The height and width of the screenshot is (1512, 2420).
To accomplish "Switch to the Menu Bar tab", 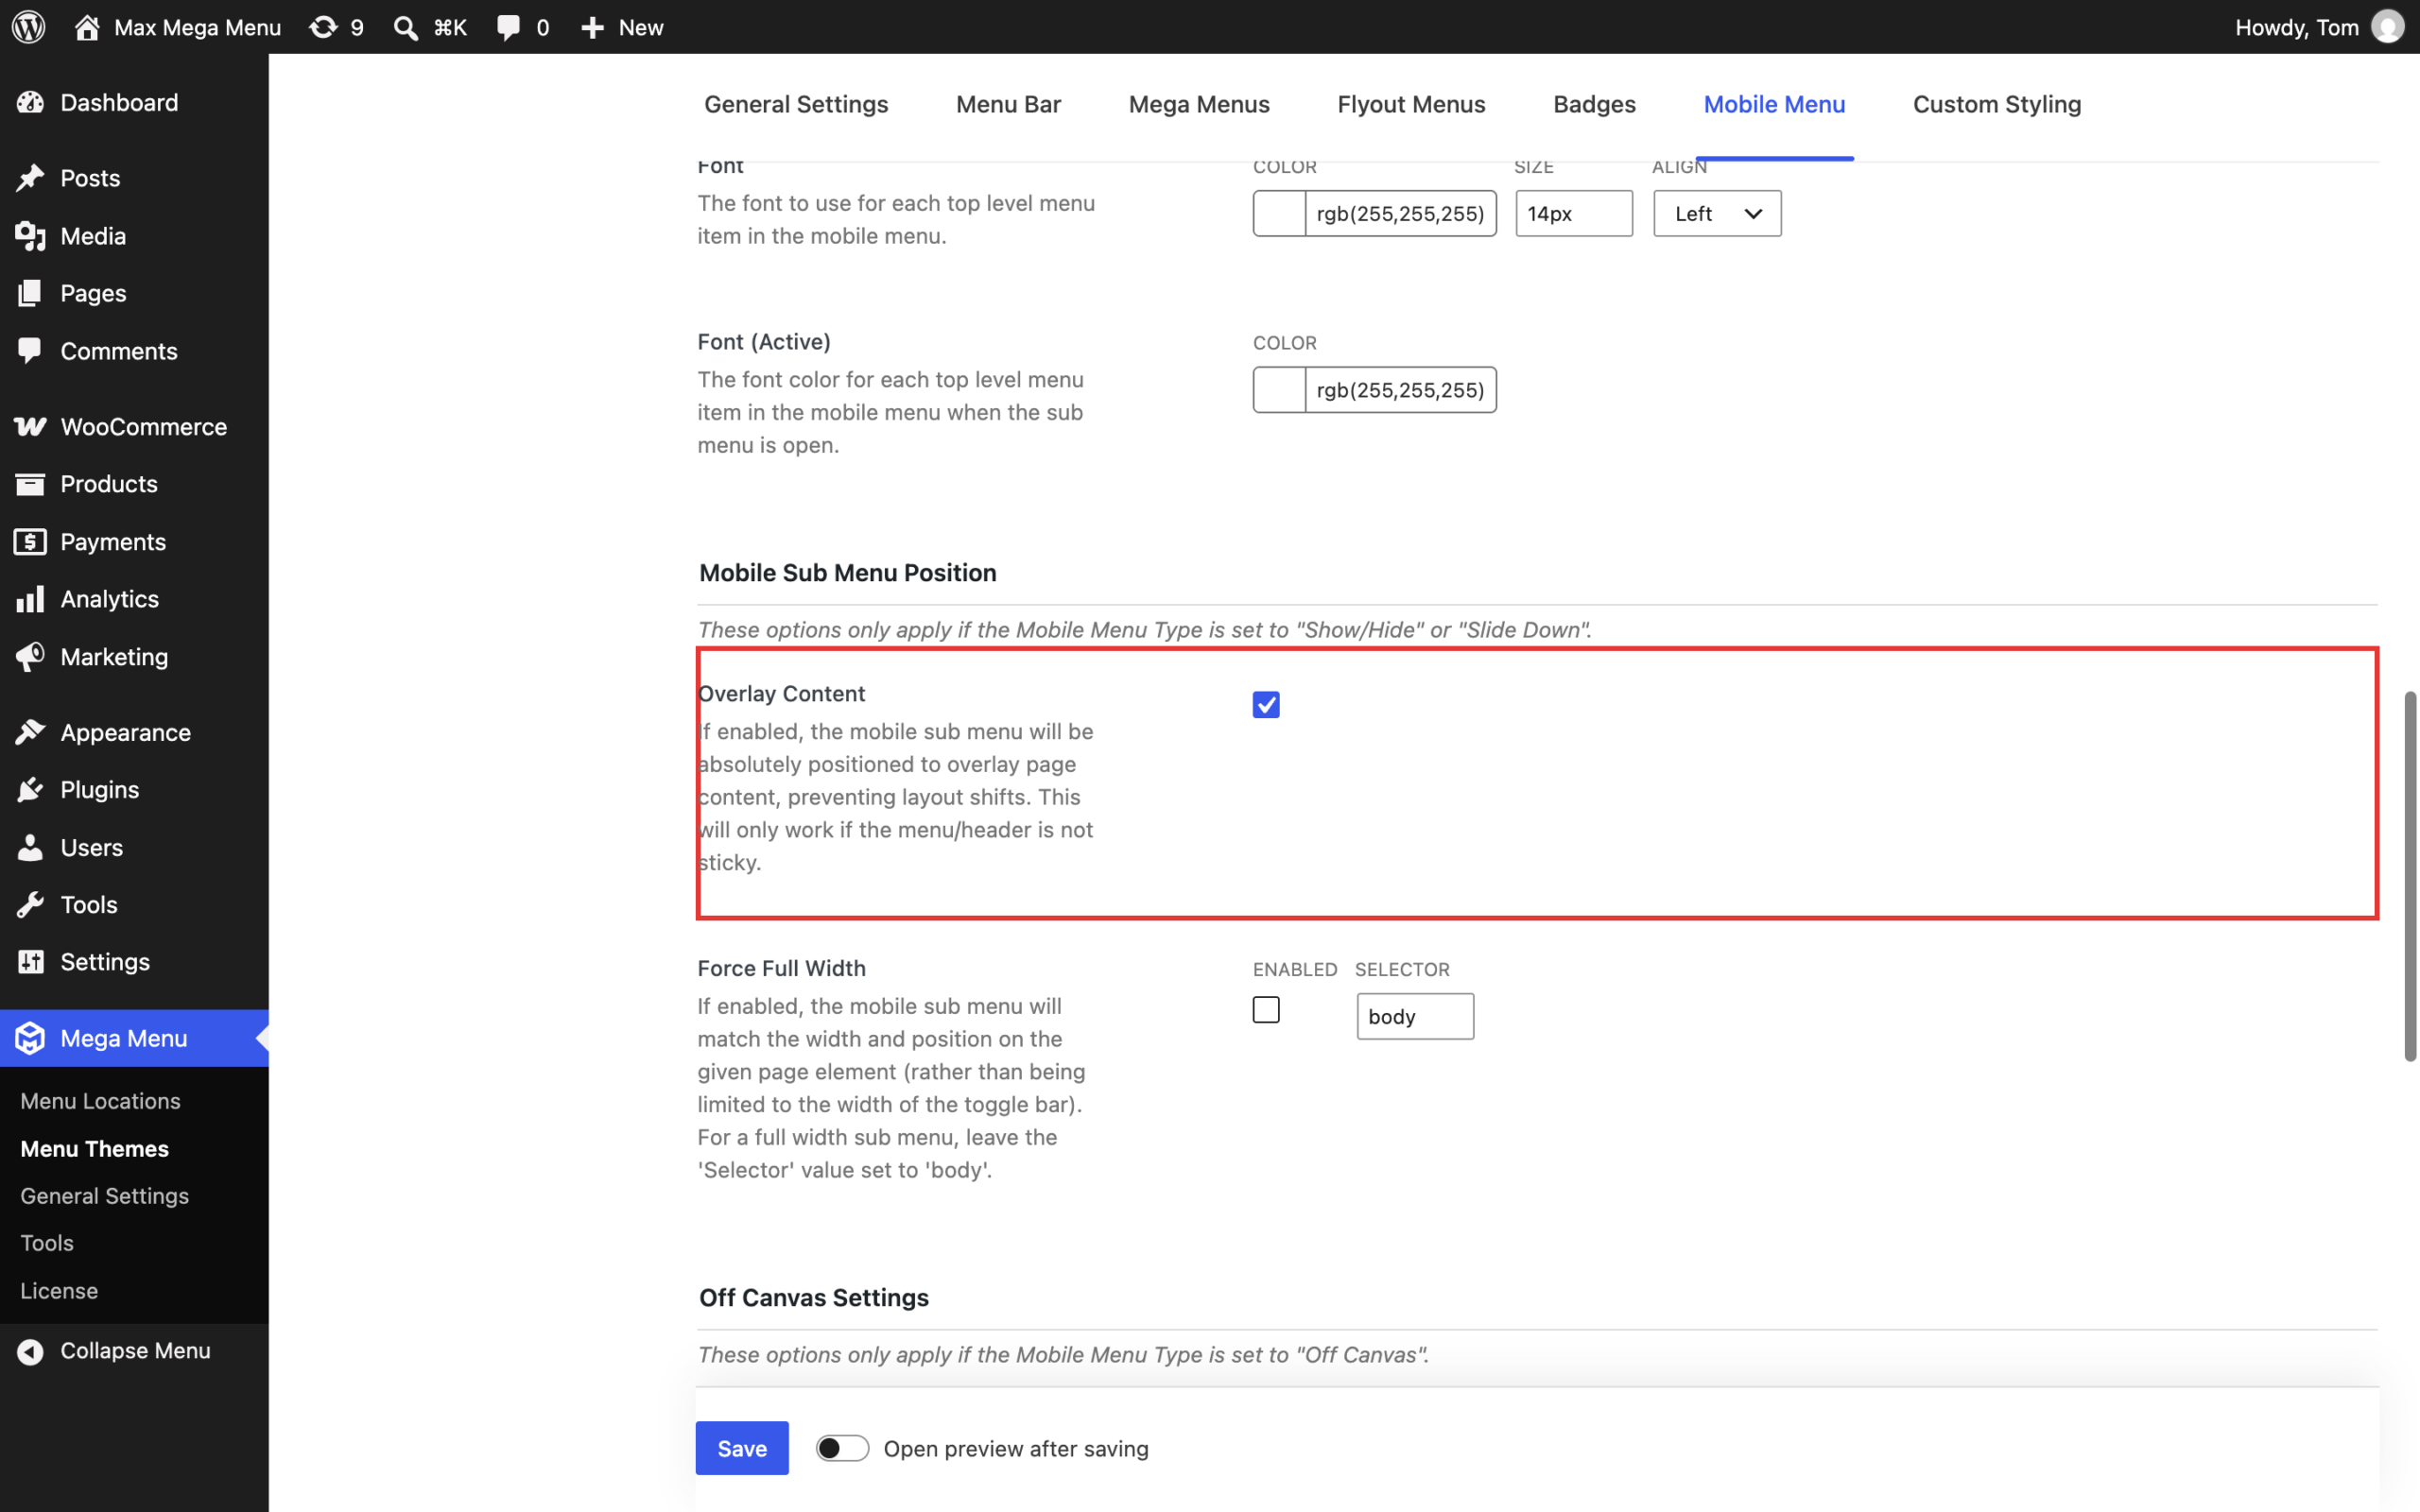I will coord(1008,104).
